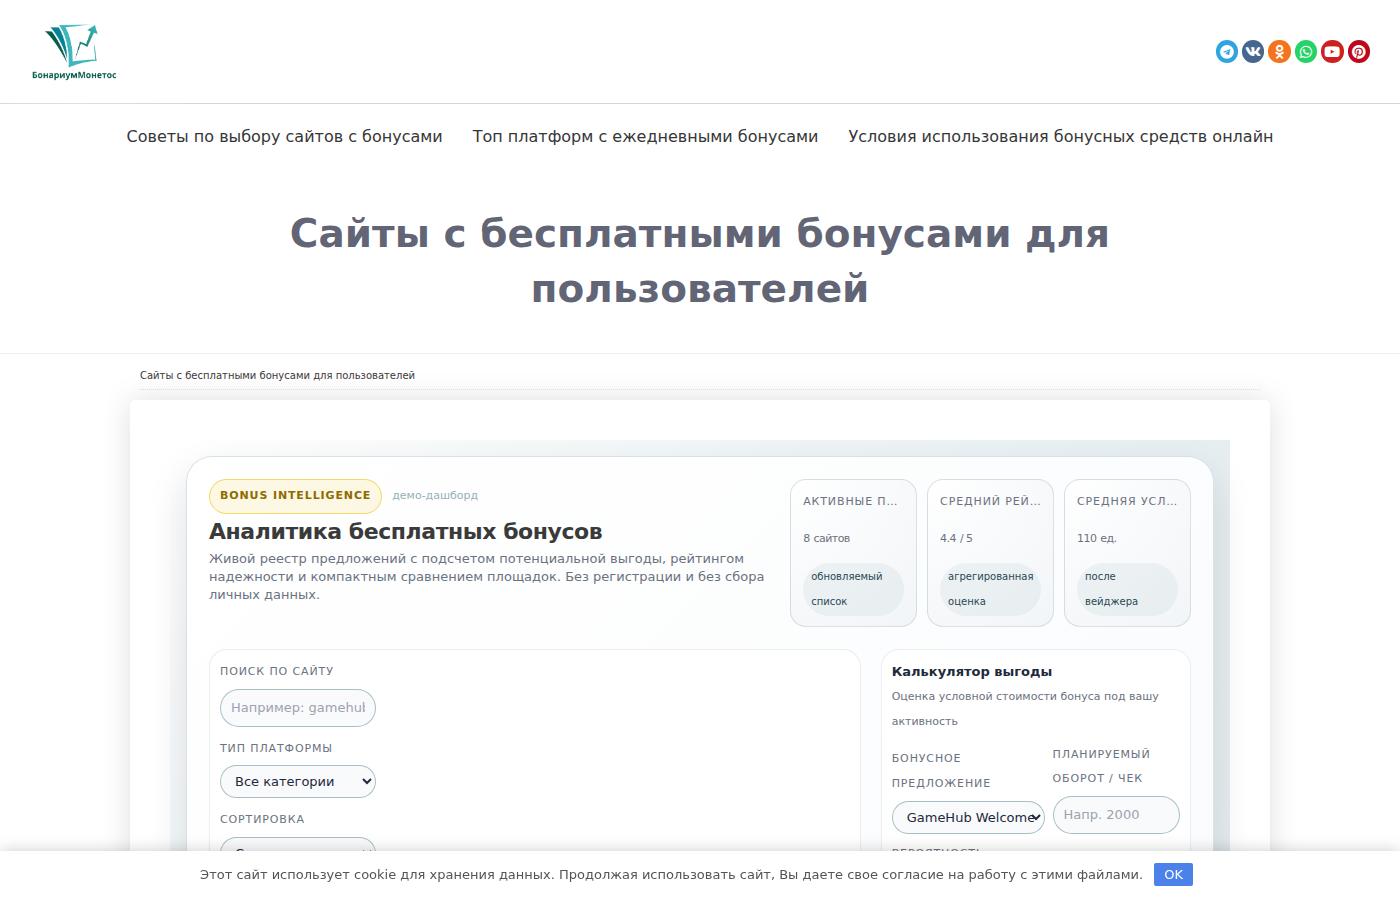The image size is (1400, 900).
Task: Click the демо-дашборд label
Action: coord(435,496)
